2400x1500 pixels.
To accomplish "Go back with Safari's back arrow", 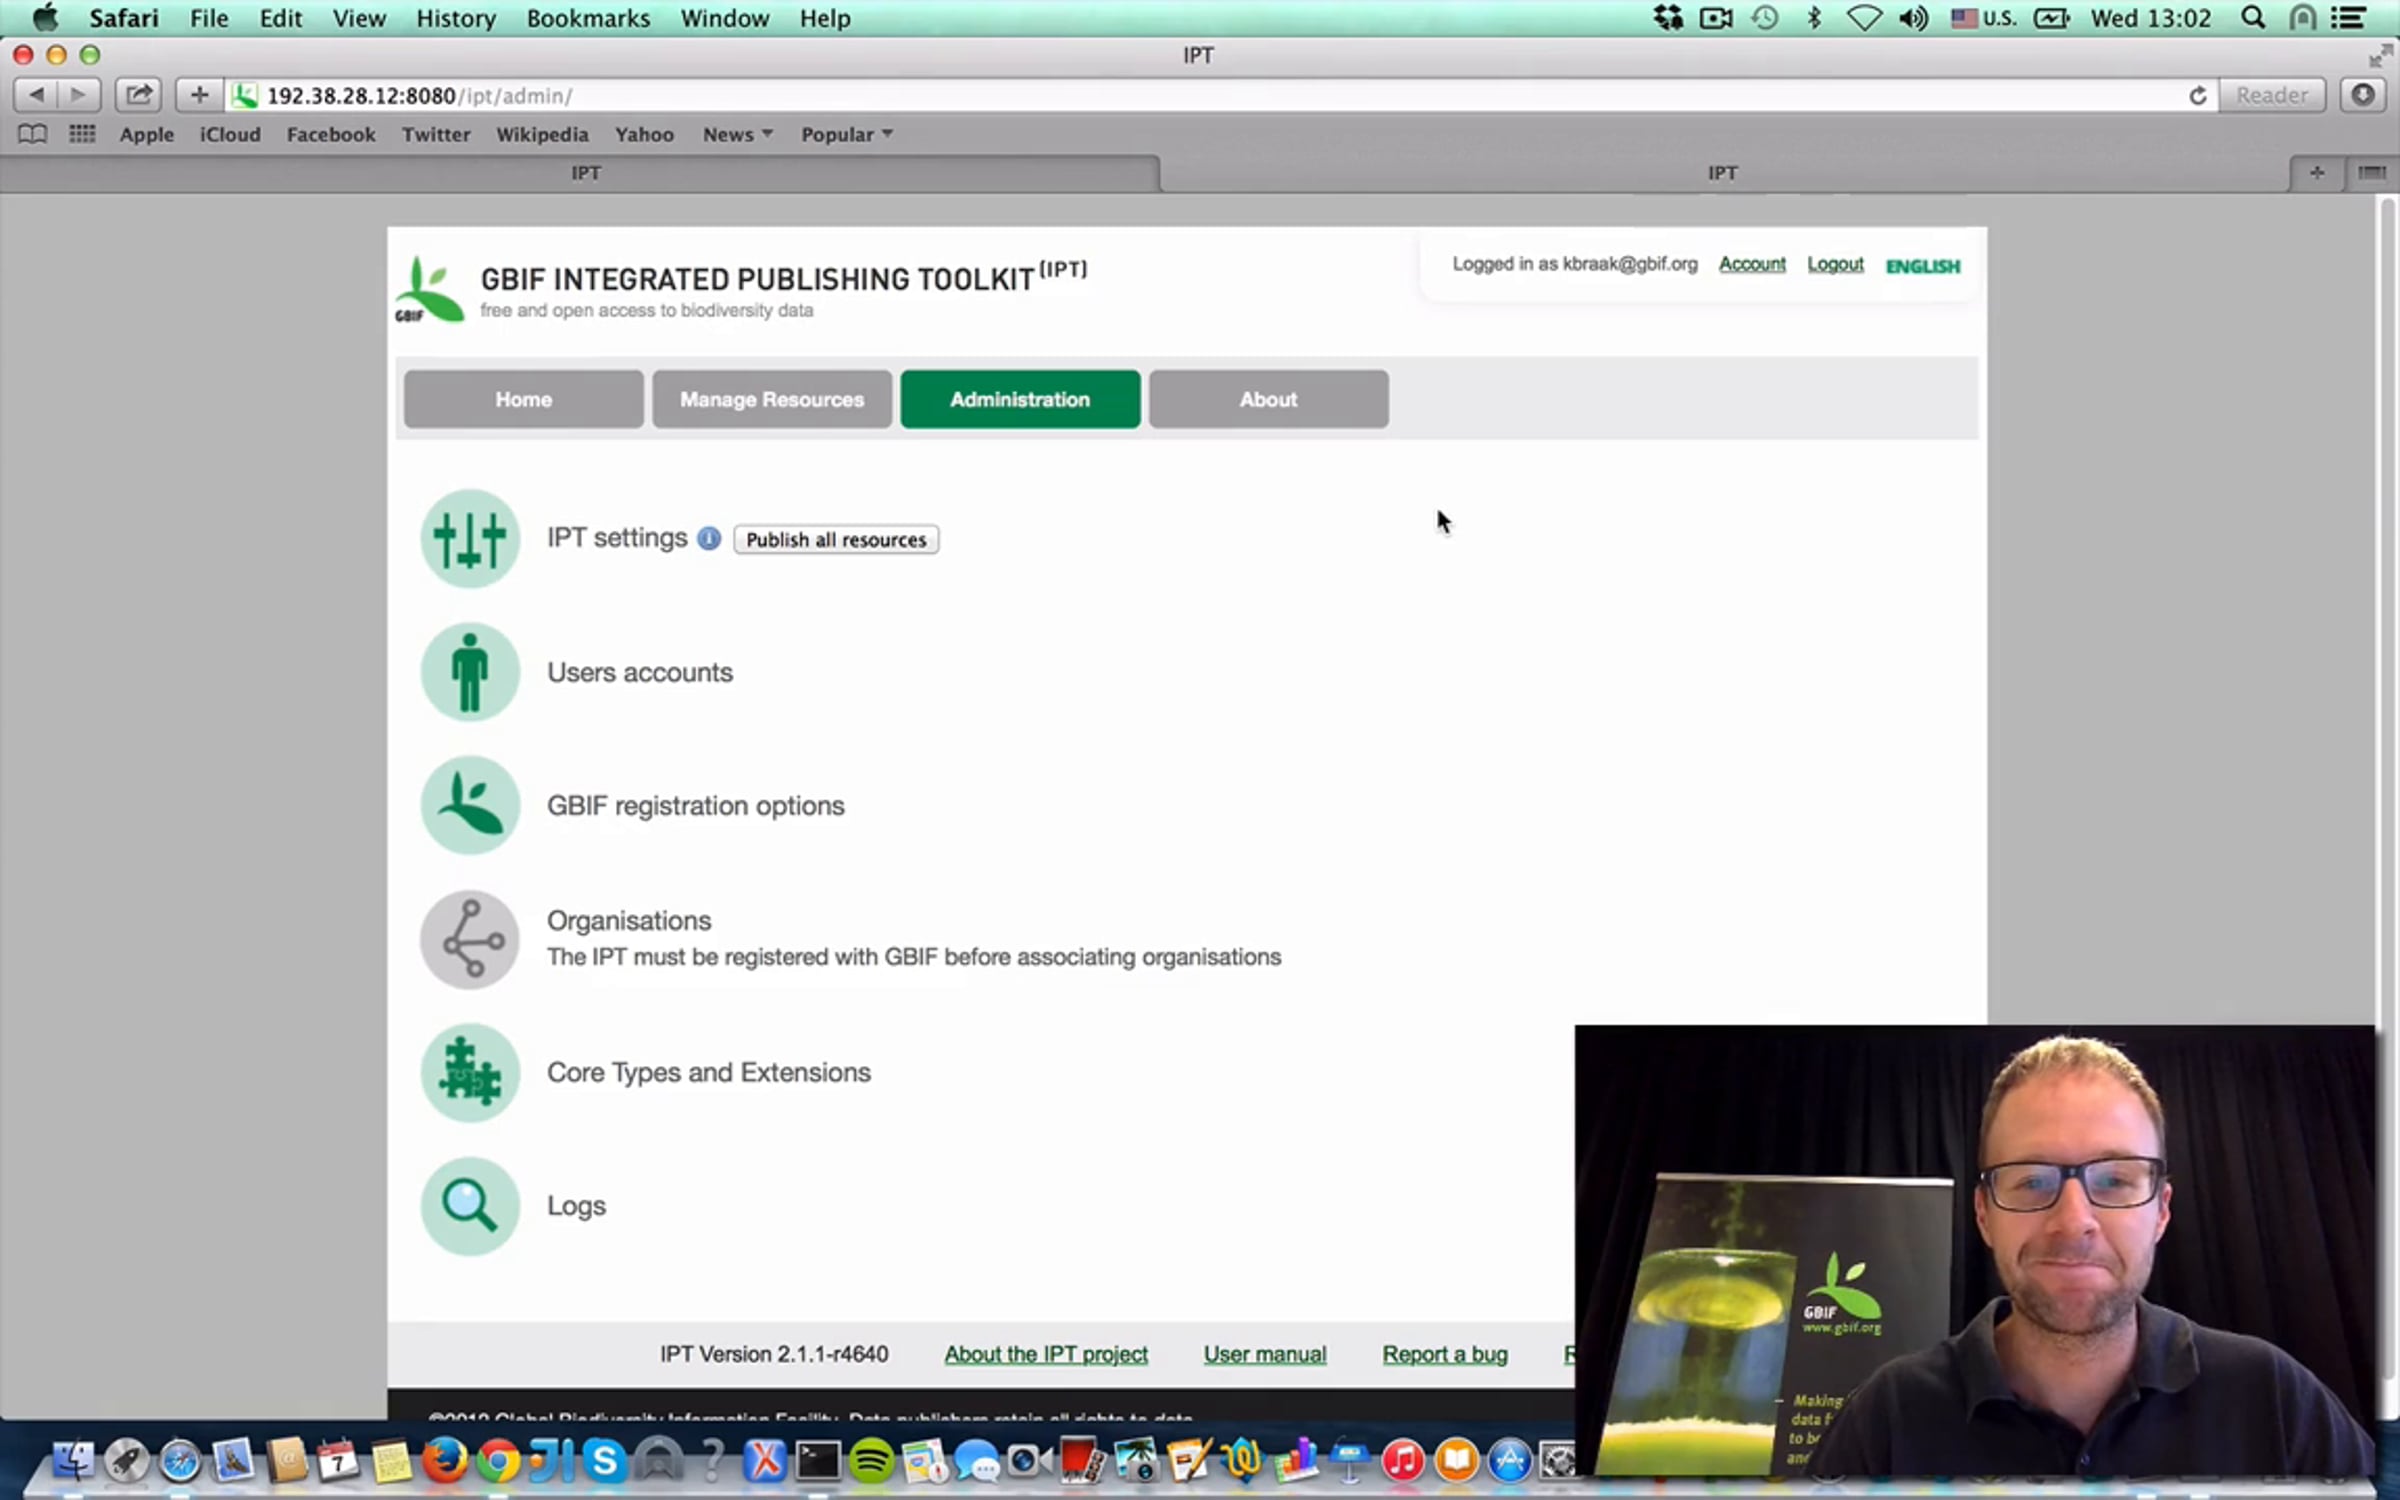I will (36, 95).
